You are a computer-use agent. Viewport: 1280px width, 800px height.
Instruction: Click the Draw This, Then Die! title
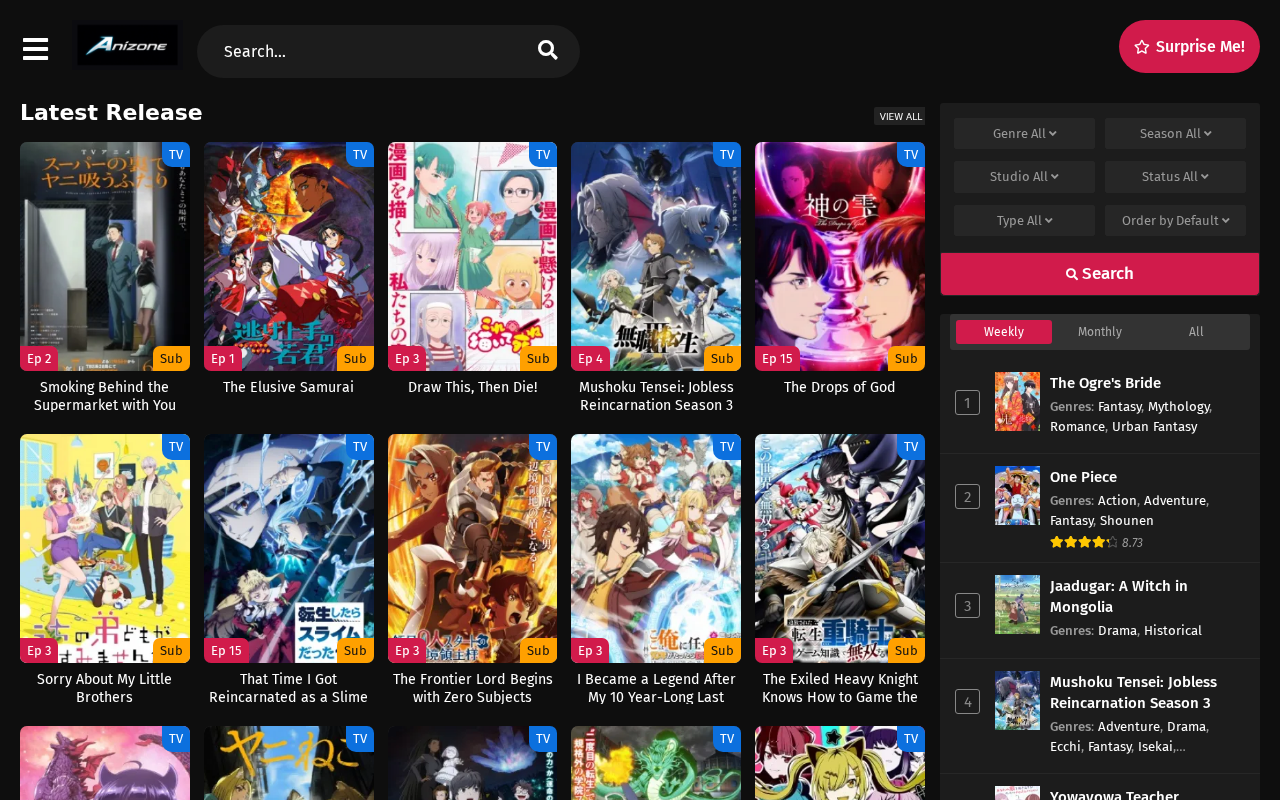tap(472, 387)
